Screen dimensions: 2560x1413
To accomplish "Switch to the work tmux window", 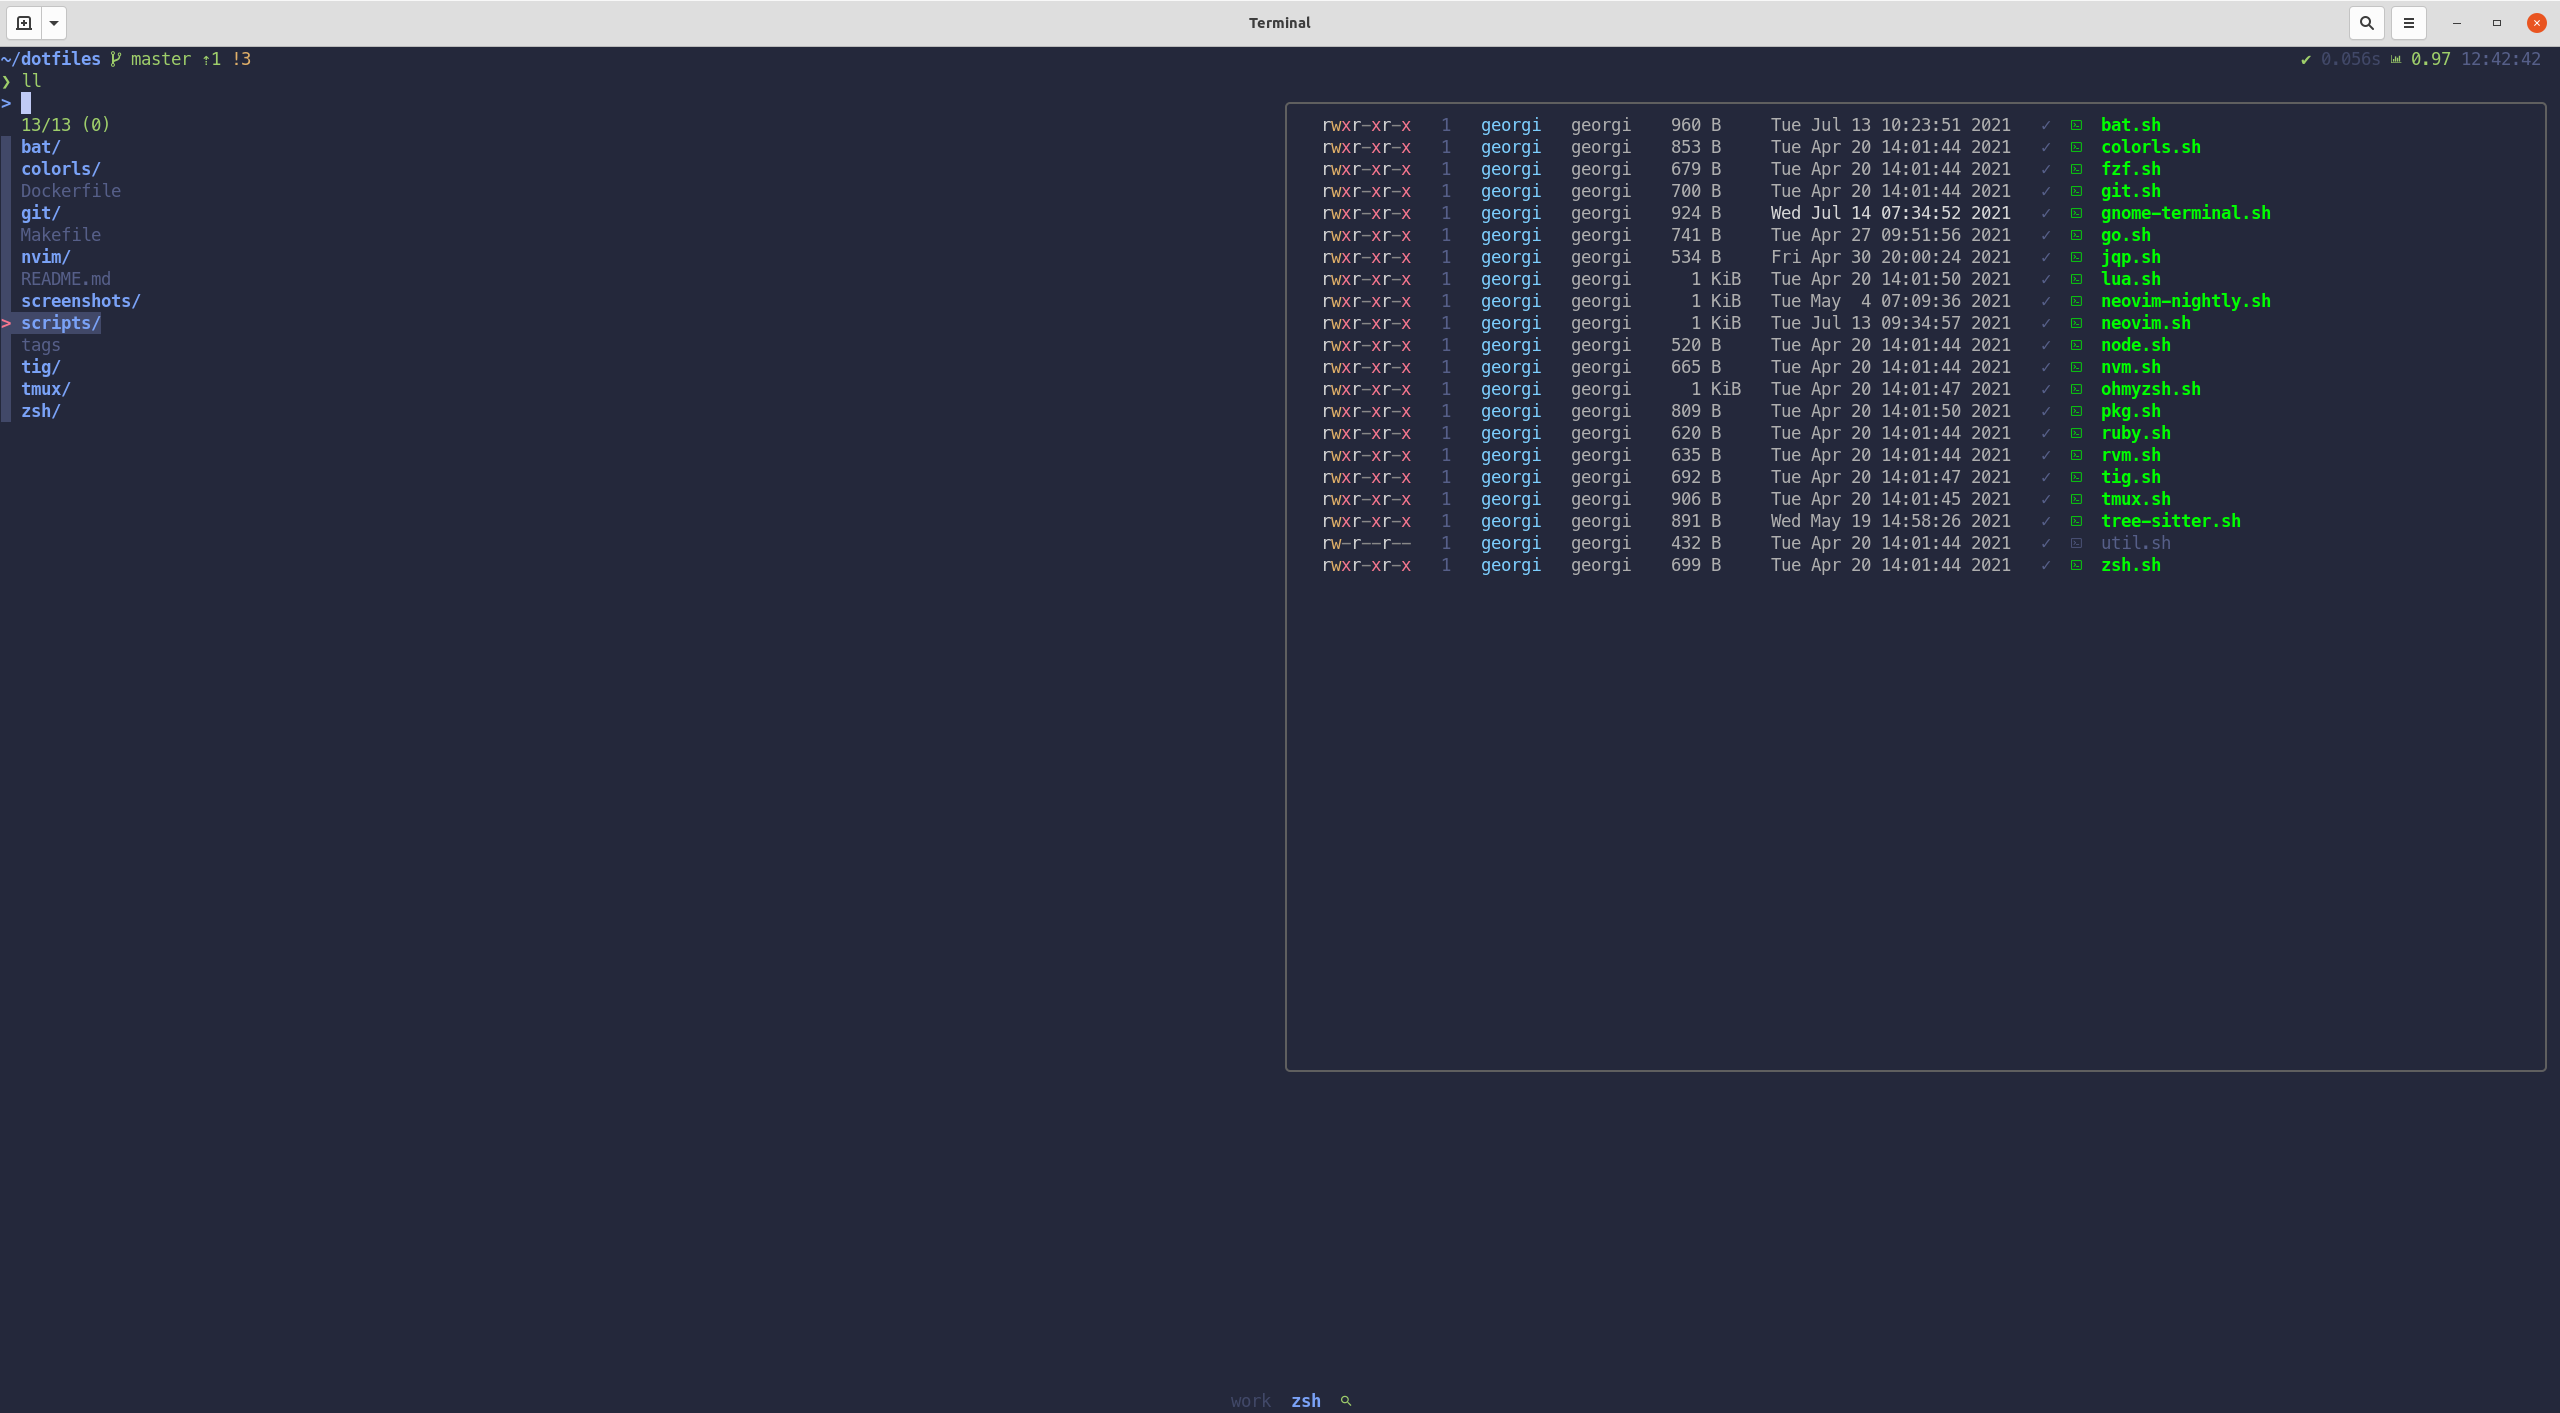I will pyautogui.click(x=1250, y=1400).
